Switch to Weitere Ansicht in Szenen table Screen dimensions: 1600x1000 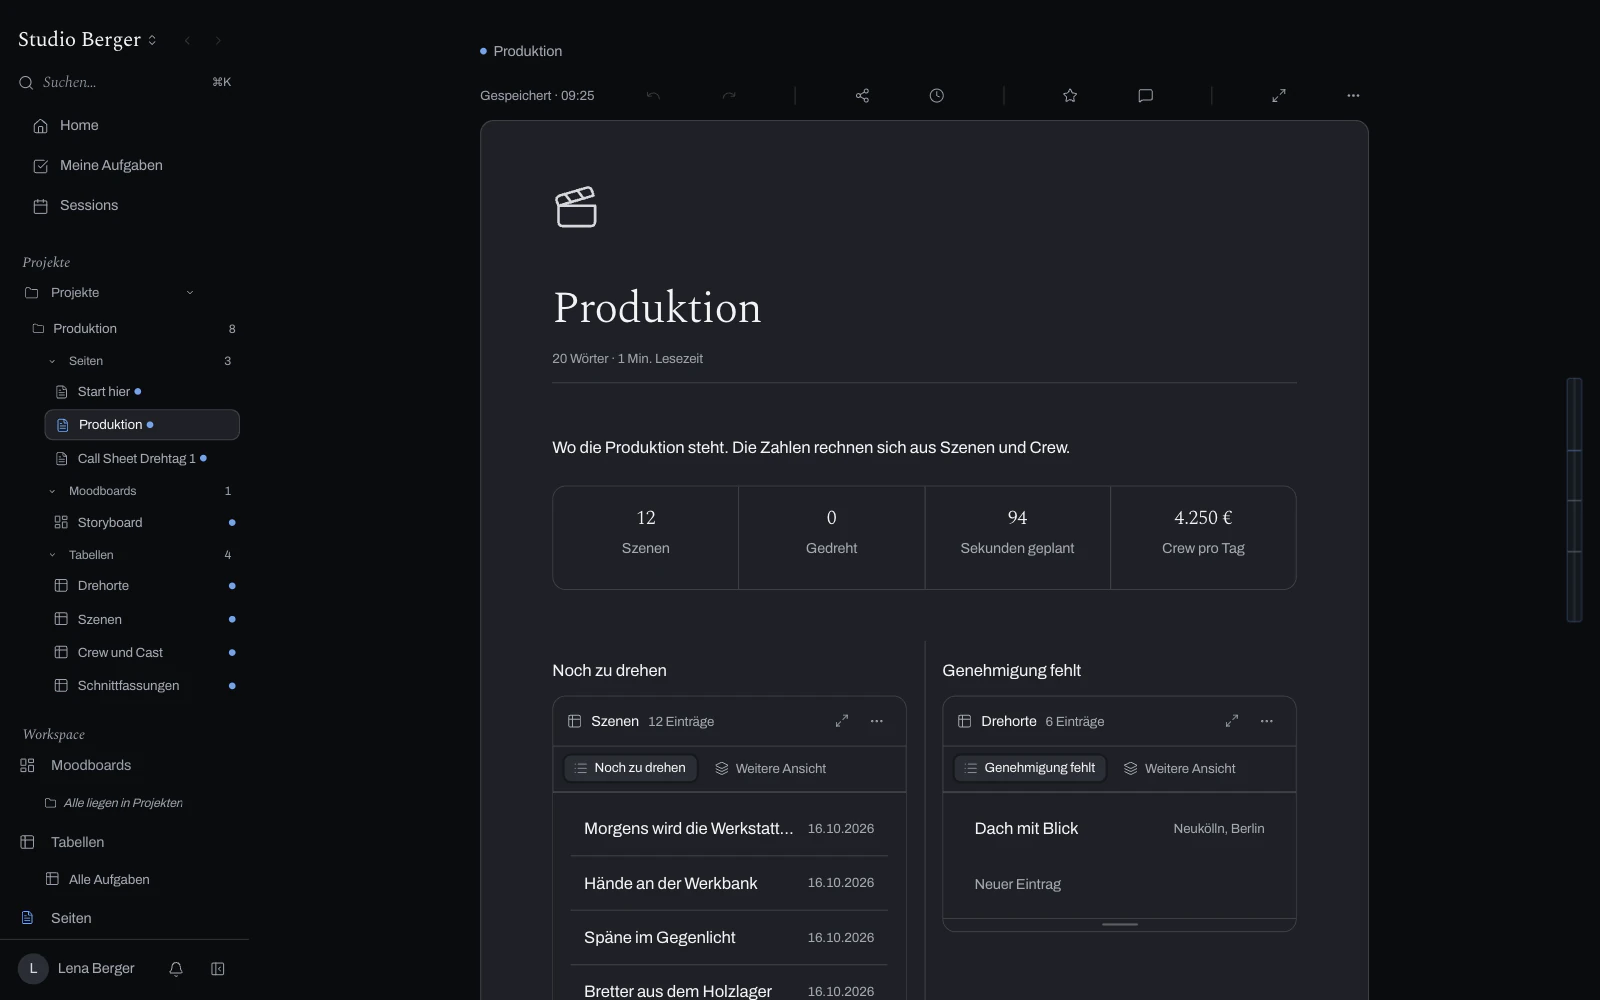(770, 768)
